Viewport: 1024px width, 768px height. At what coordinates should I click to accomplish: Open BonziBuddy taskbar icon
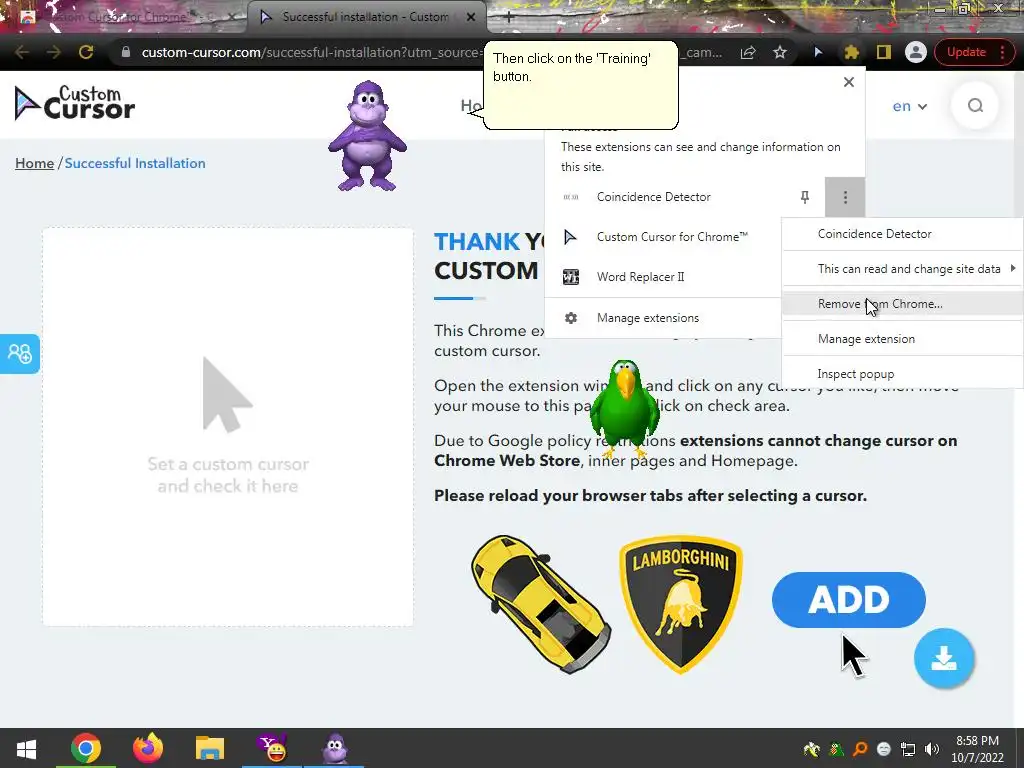click(x=334, y=748)
